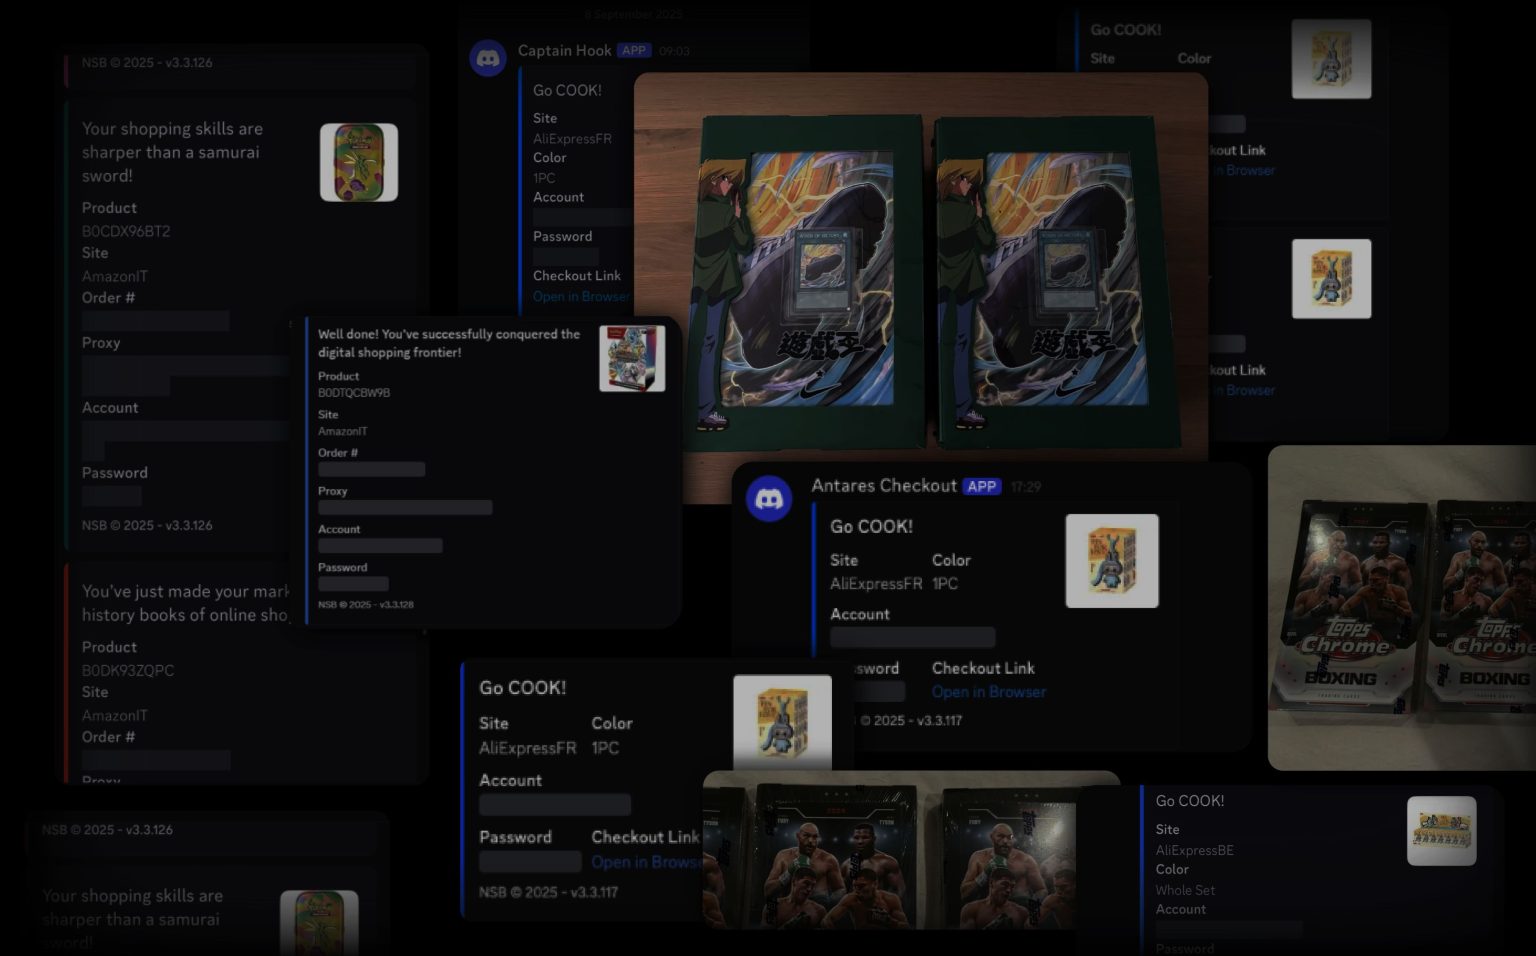Open the Whole Set thumbnail in AliExpressBE card
This screenshot has height=956, width=1536.
[x=1441, y=830]
